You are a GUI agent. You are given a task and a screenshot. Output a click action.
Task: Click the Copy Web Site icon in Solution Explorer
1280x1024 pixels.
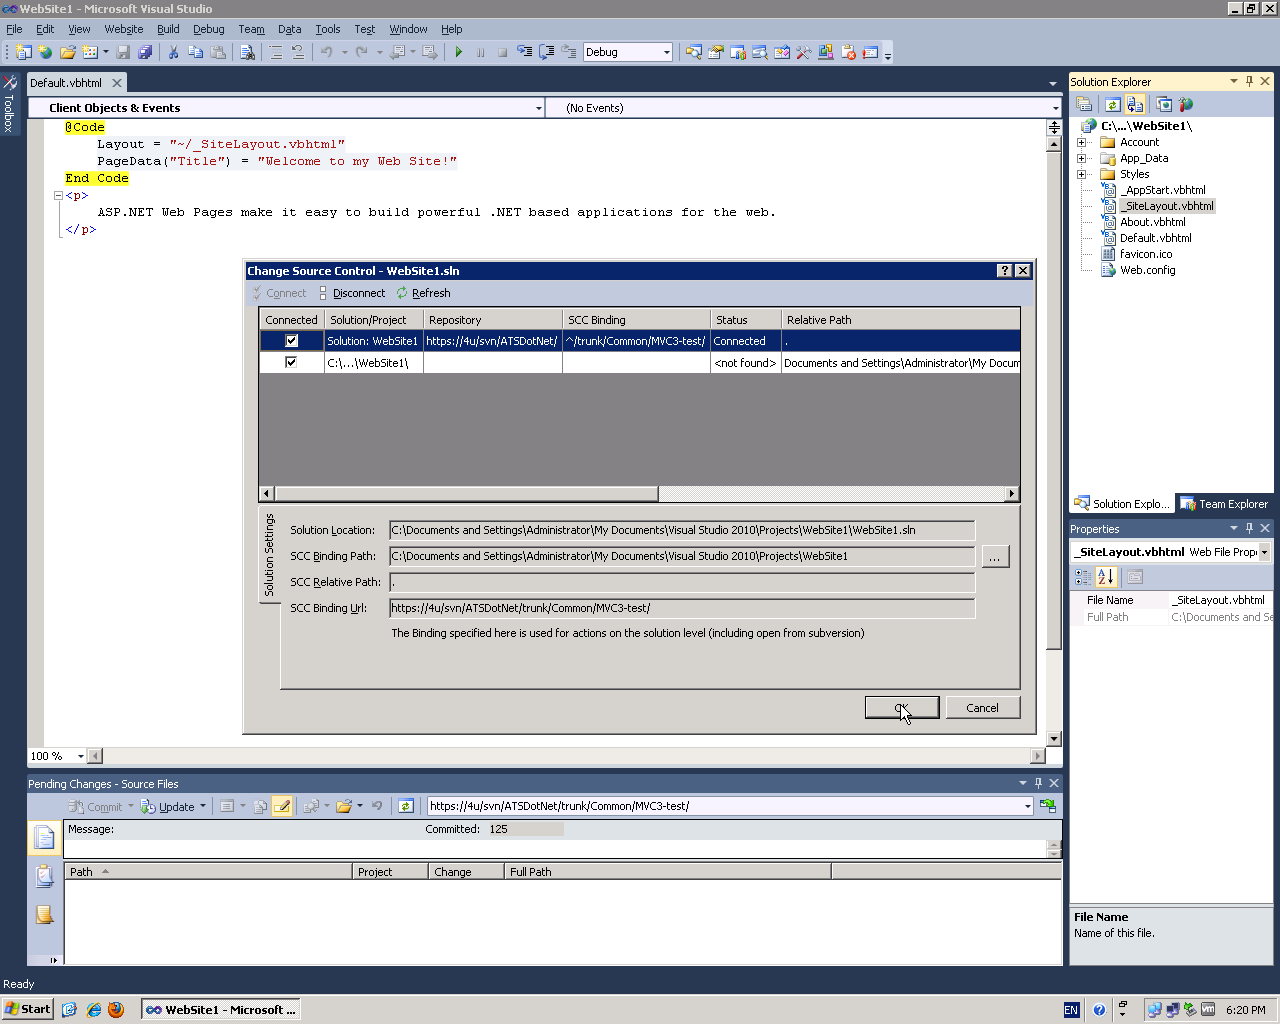pos(1163,104)
